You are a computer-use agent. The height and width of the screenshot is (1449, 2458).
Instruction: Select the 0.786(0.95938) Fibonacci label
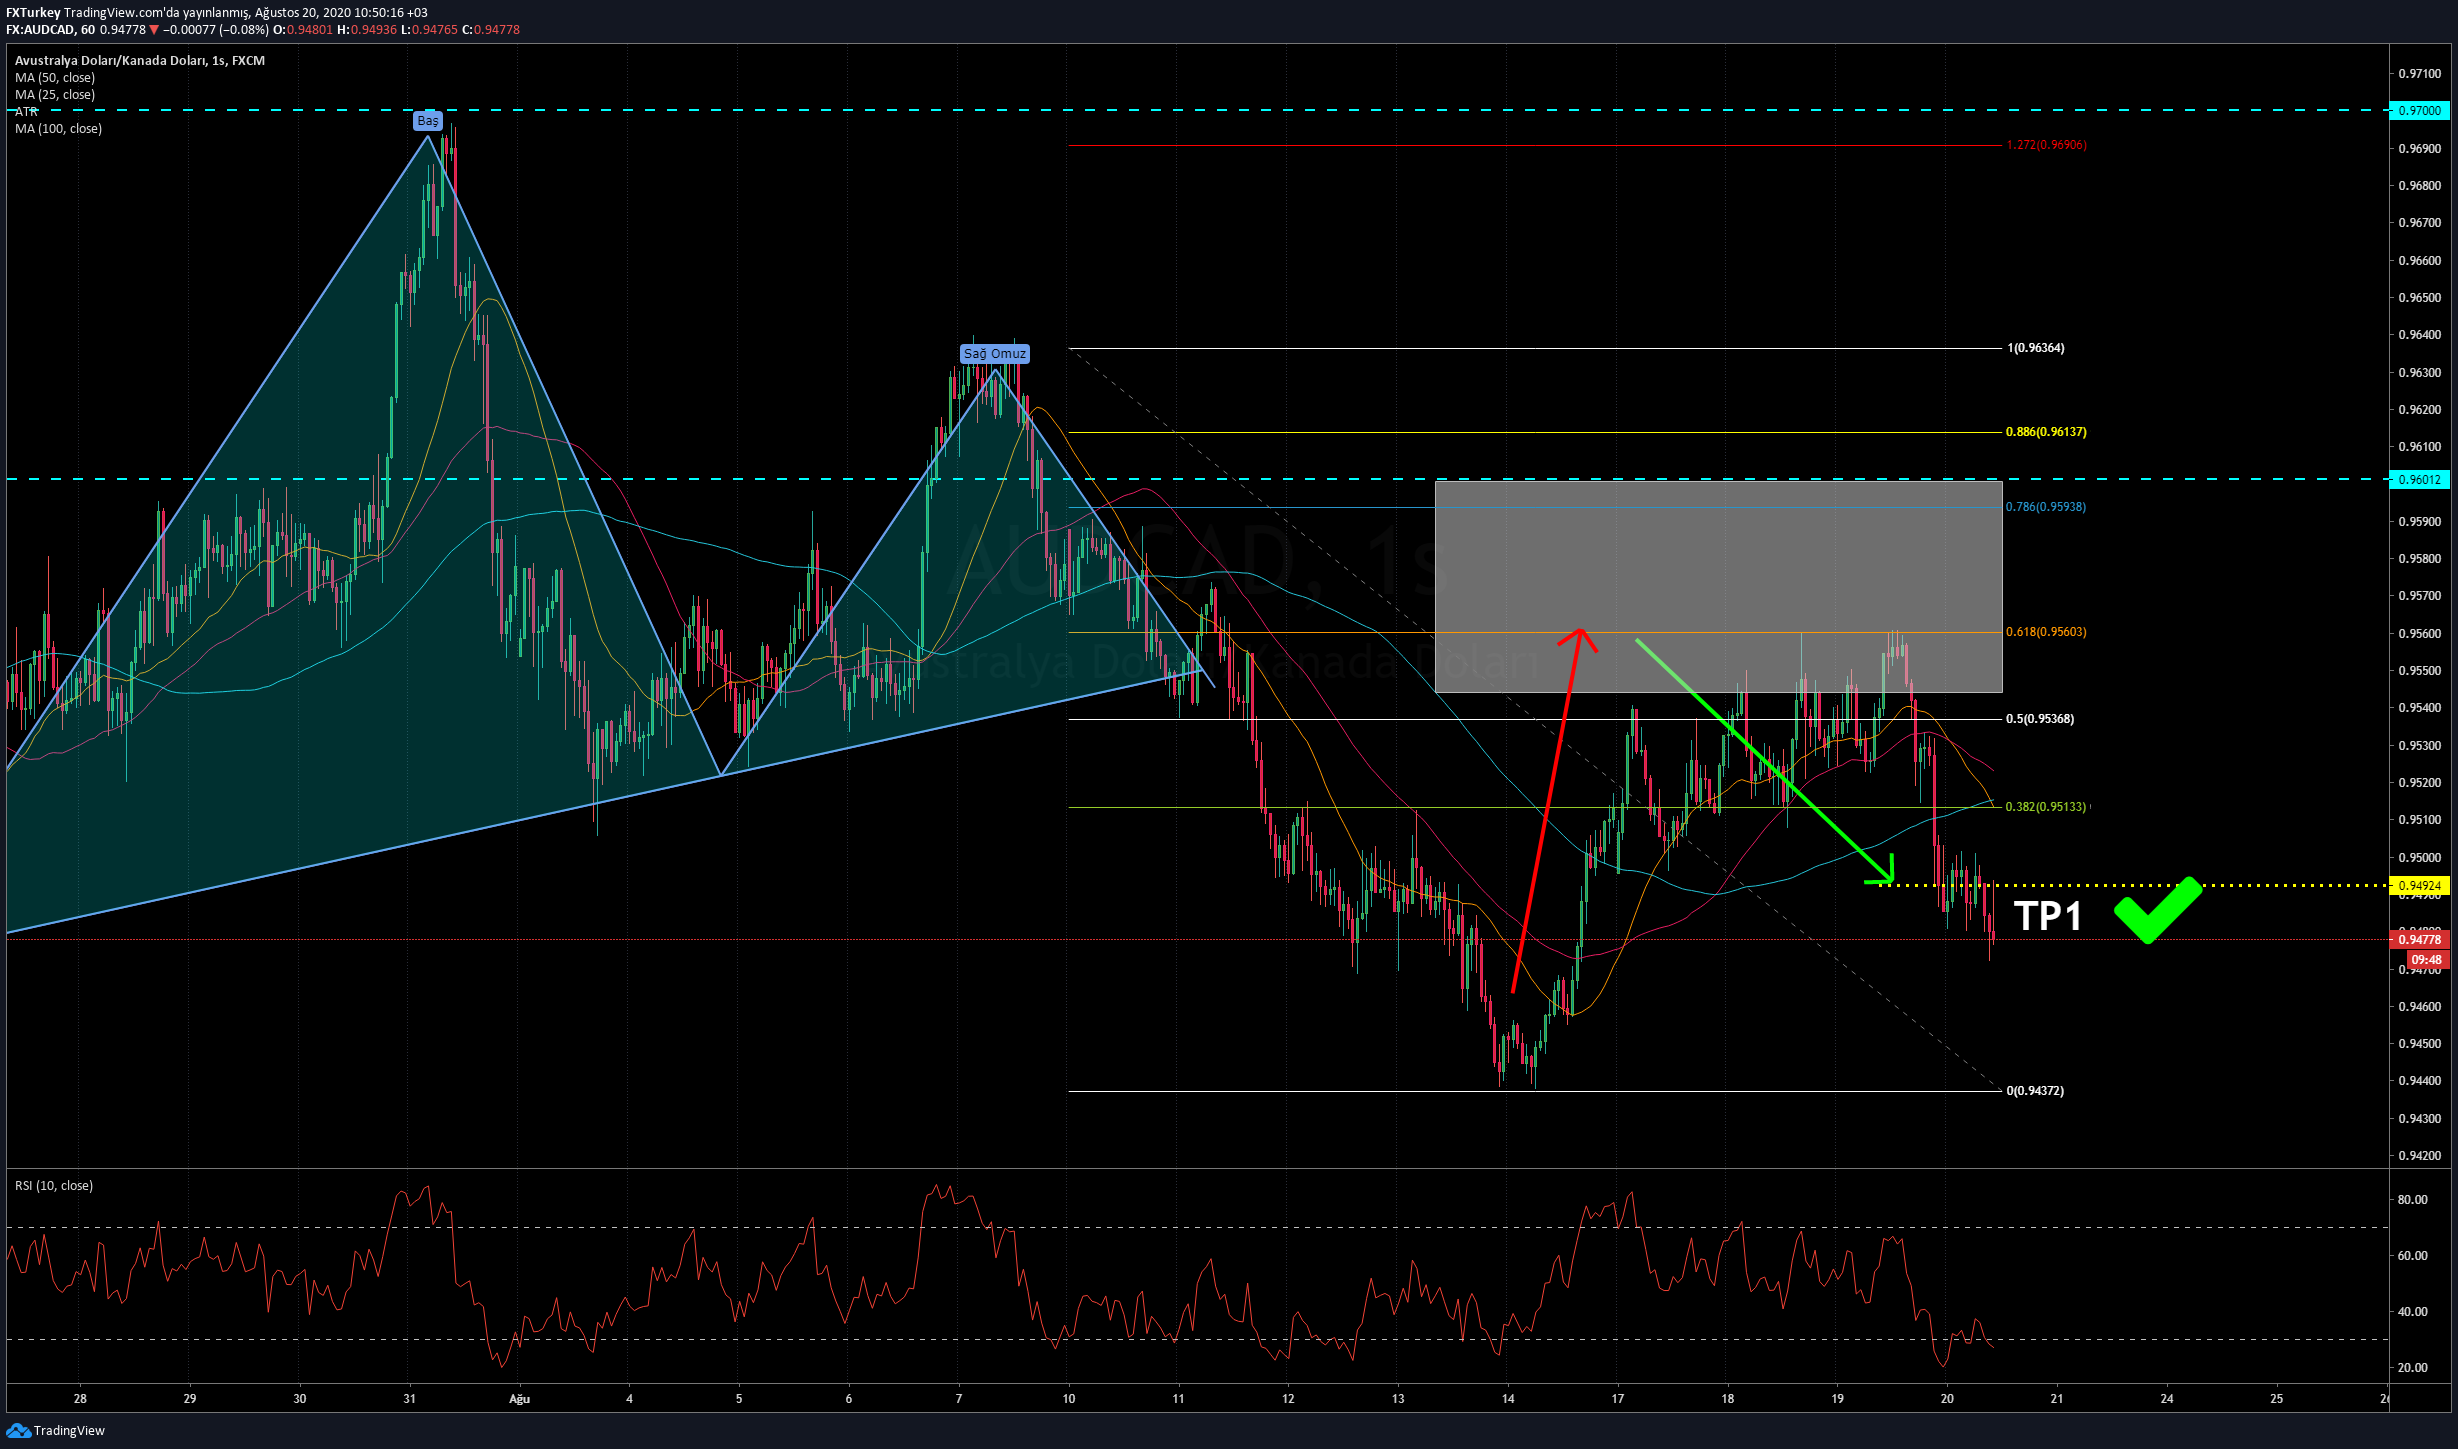point(2046,507)
